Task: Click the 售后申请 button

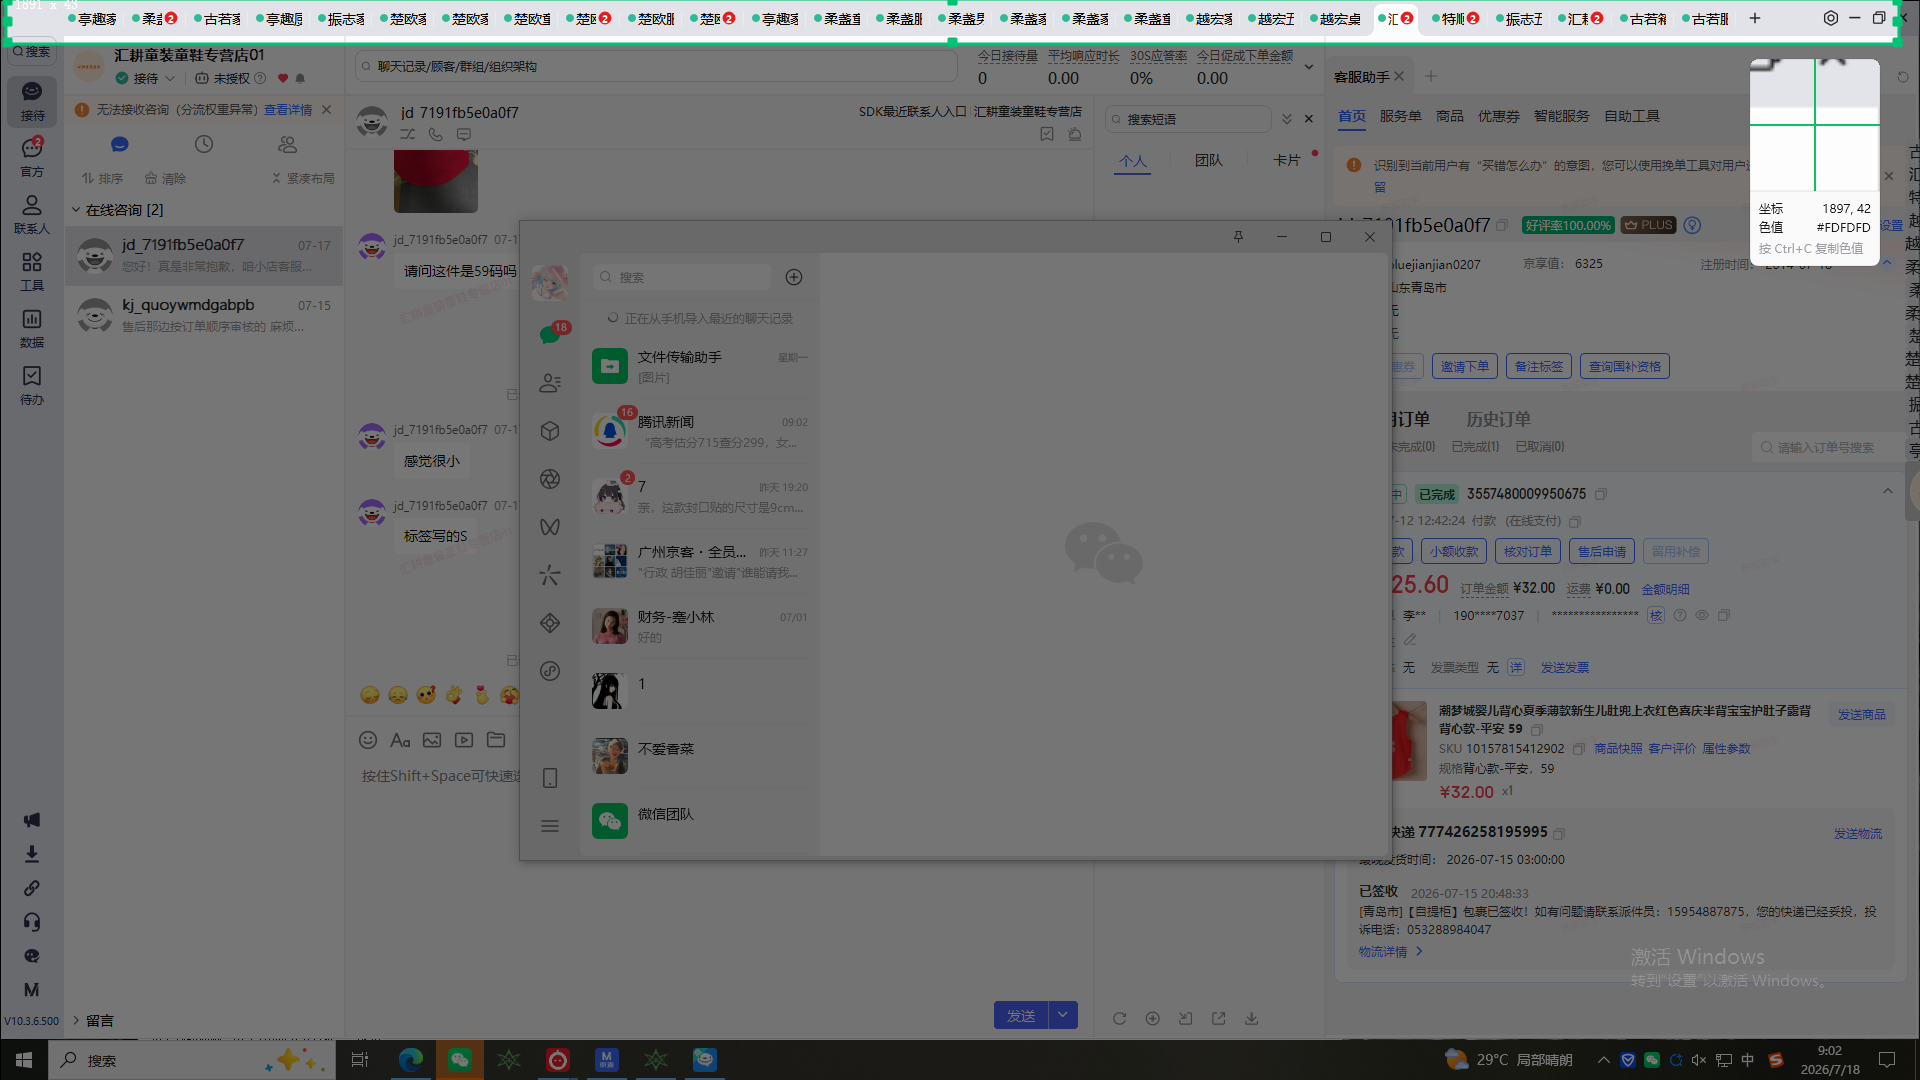Action: 1602,551
